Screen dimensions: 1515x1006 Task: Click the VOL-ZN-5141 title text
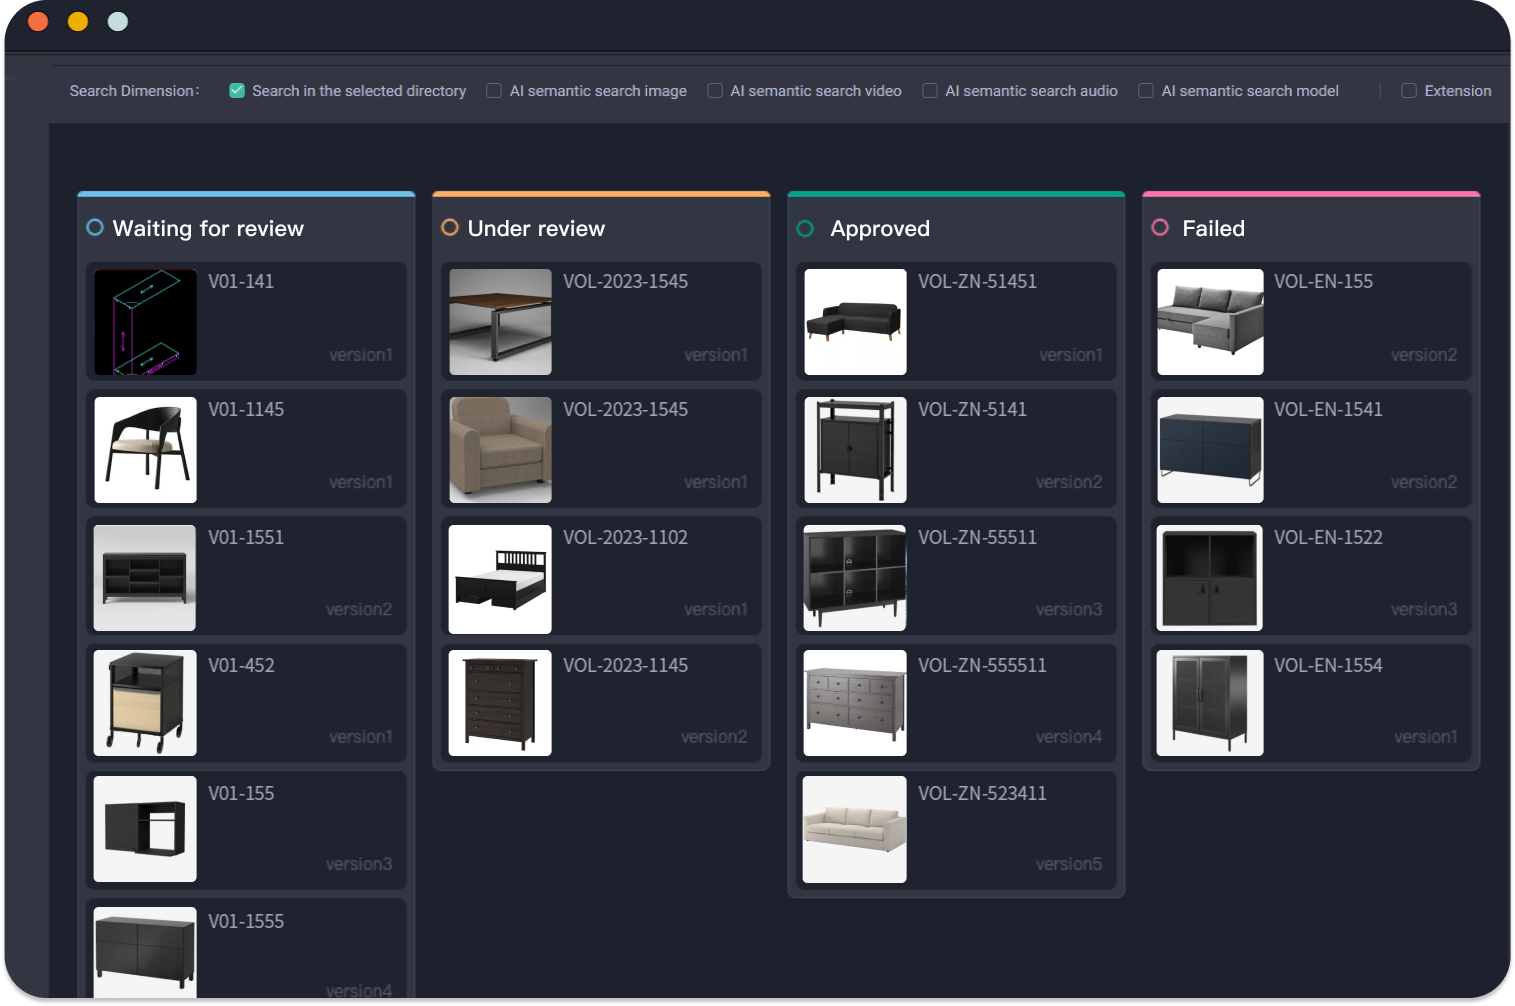[972, 410]
